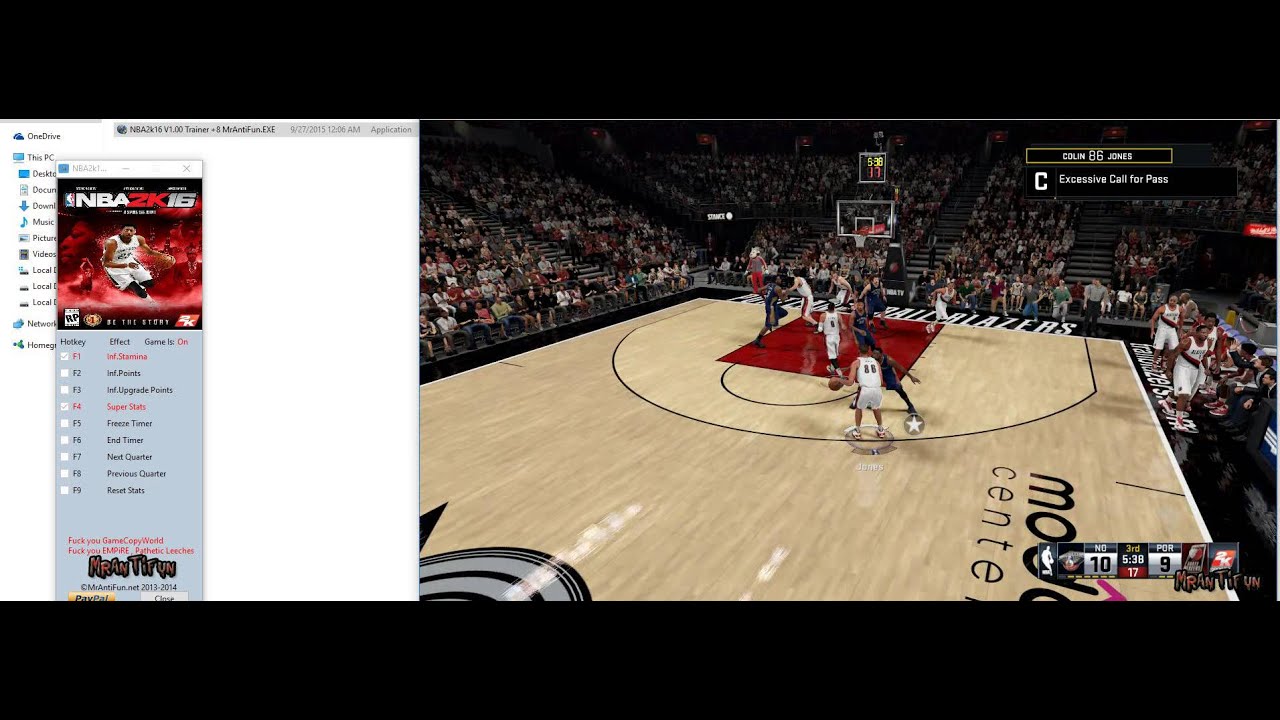Viewport: 1280px width, 720px height.
Task: Toggle the F4 Super Stats checkbox
Action: (65, 407)
